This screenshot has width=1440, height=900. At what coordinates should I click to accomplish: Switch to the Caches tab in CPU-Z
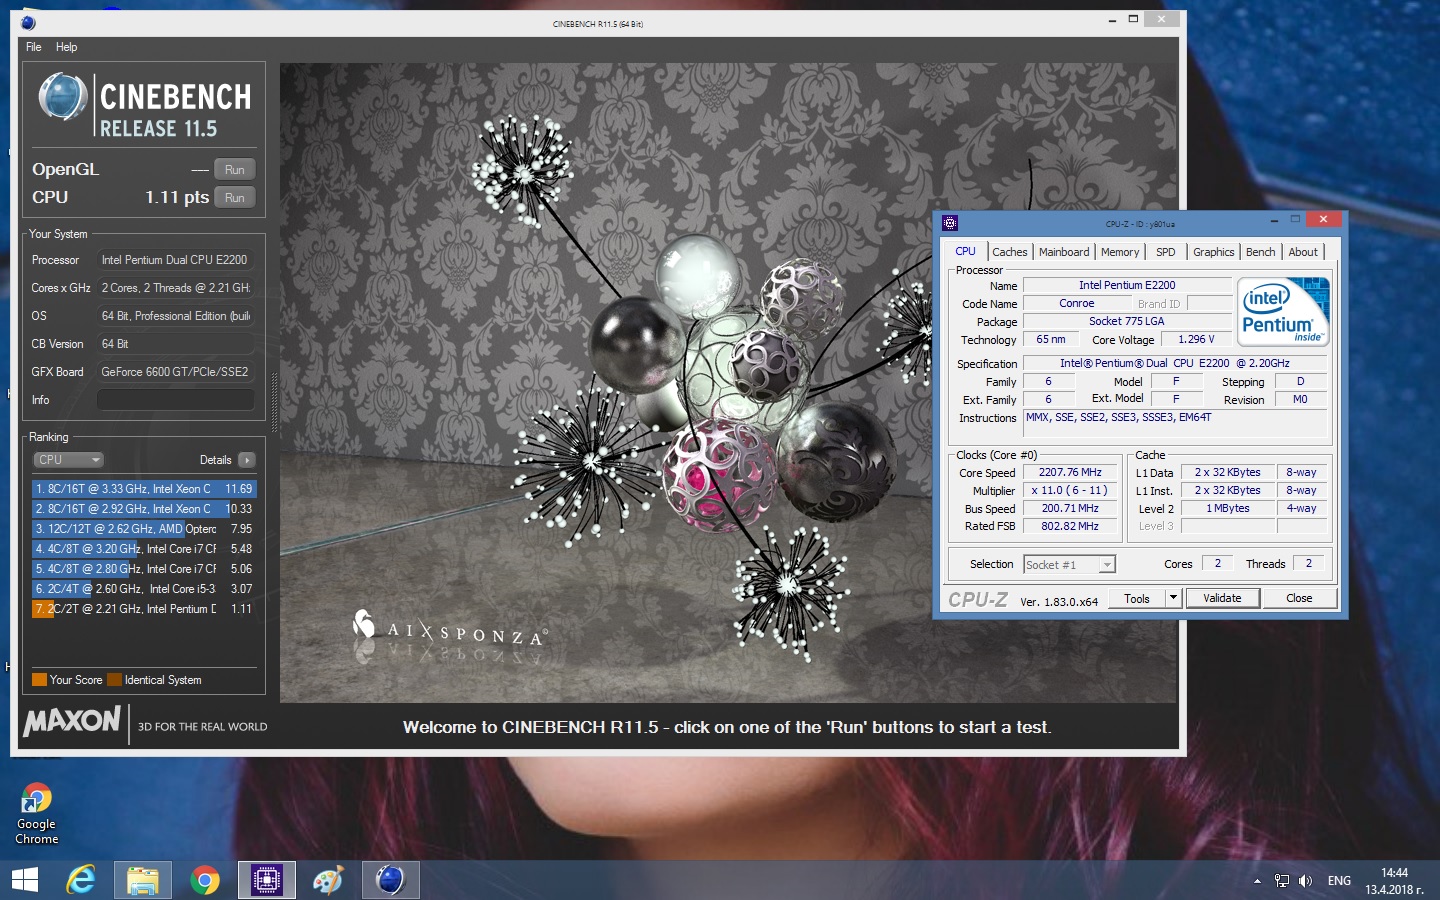pos(1010,252)
